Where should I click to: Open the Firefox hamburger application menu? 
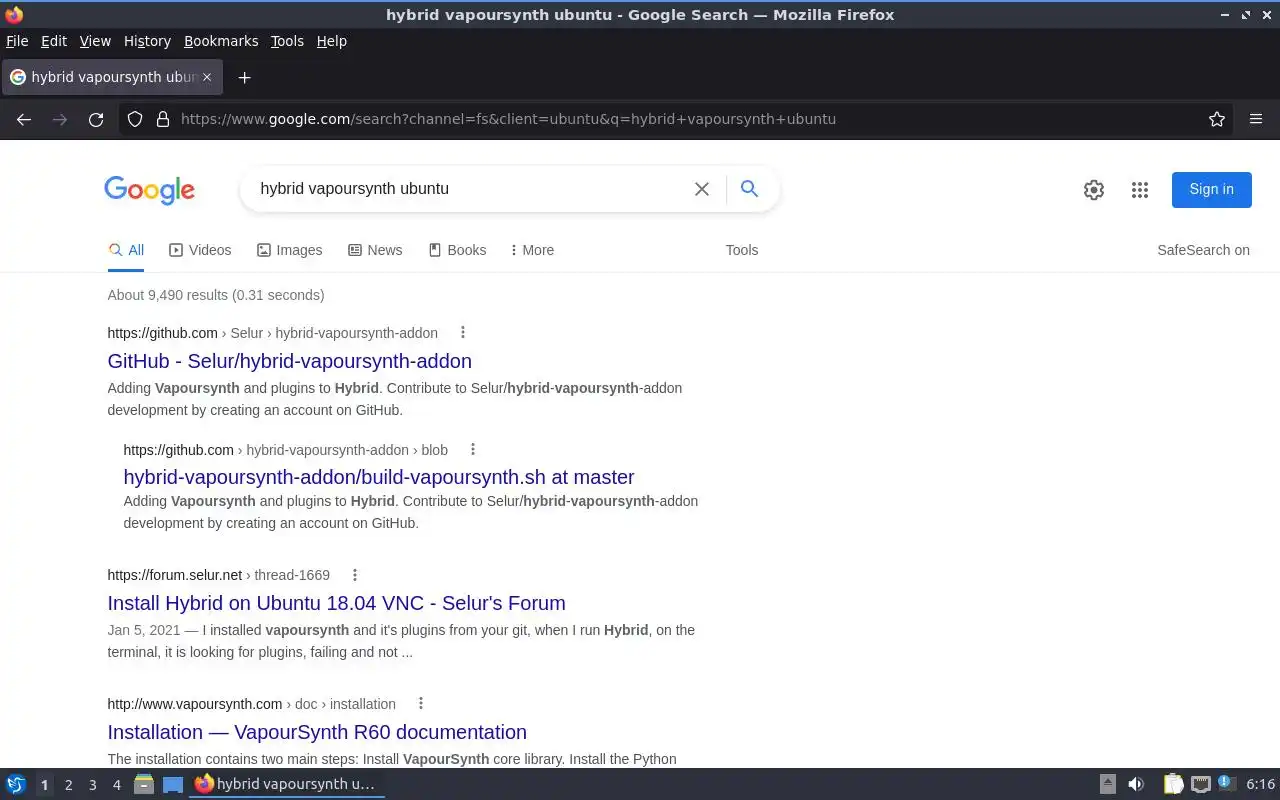click(1256, 119)
